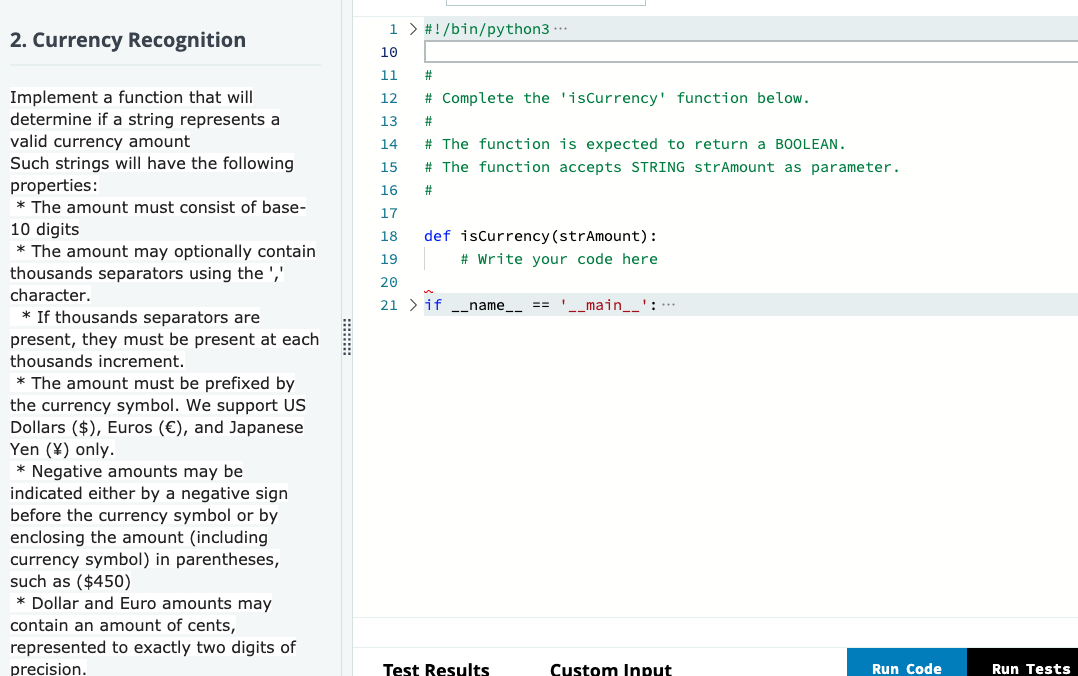
Task: Click line number 17 in the gutter
Action: 388,213
